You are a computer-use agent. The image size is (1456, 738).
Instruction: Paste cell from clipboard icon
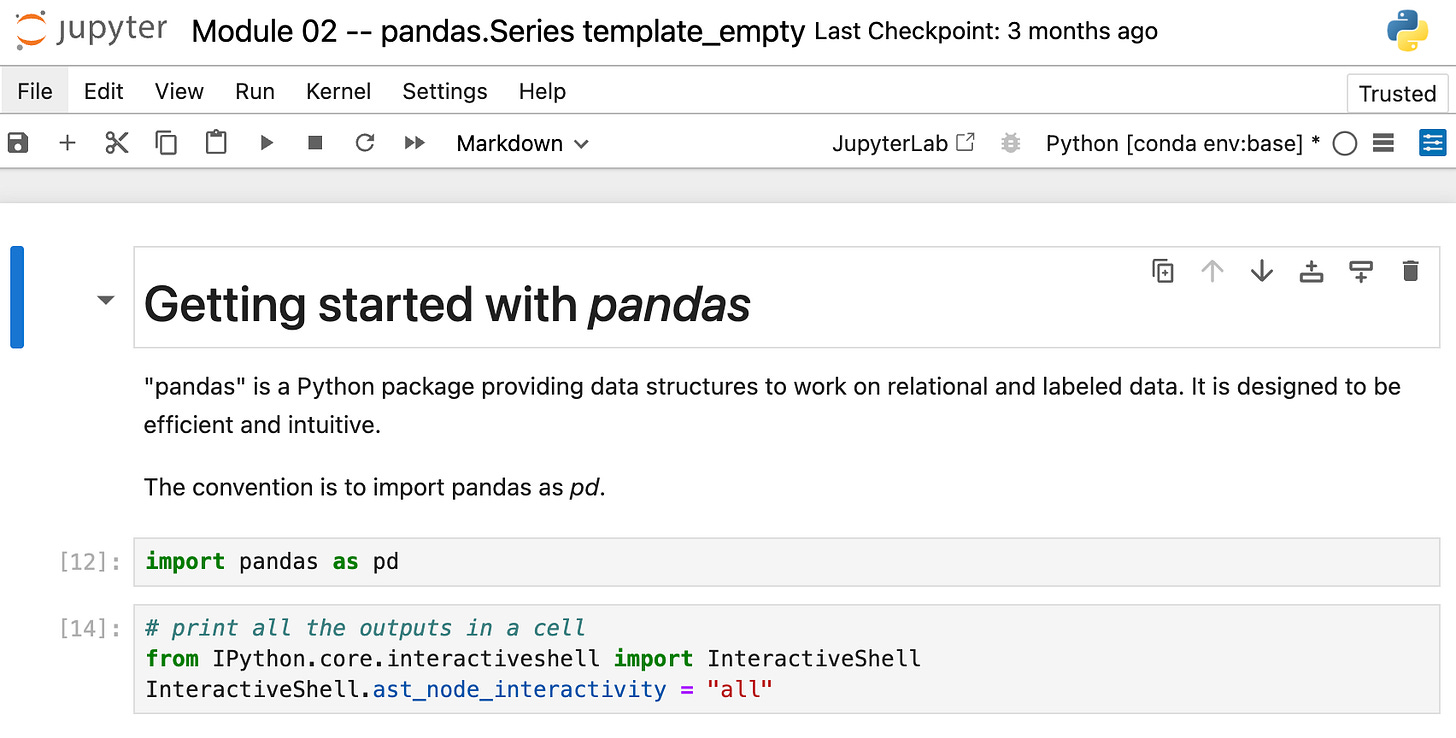216,143
